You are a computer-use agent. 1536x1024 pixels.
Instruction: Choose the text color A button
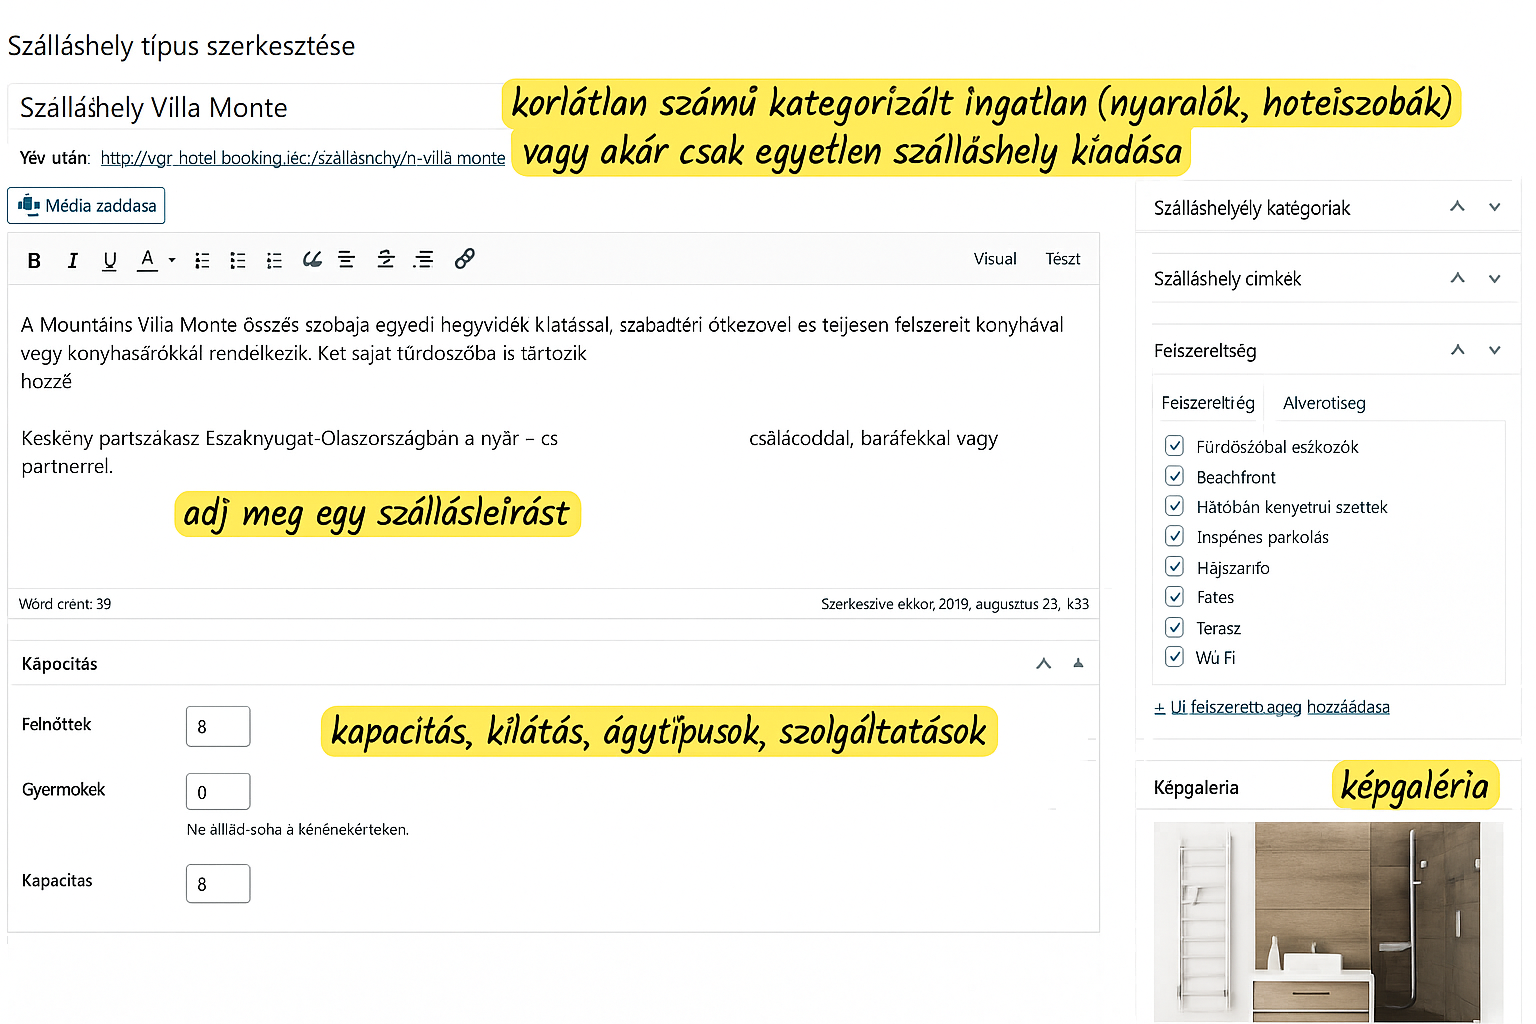pyautogui.click(x=147, y=260)
